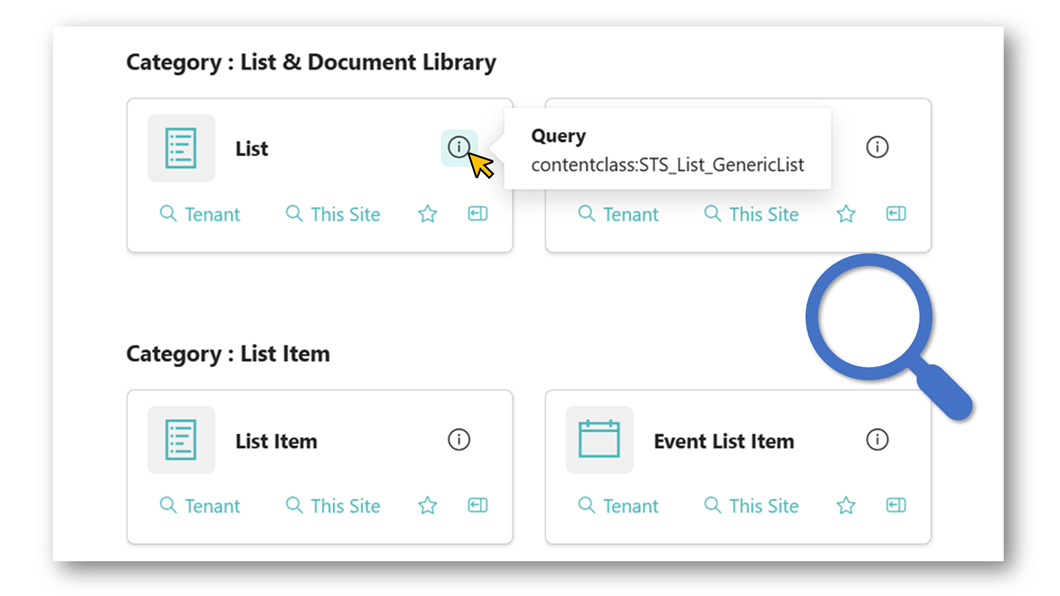Show query info for Event List Item card
The width and height of the screenshot is (1060, 596).
[877, 440]
